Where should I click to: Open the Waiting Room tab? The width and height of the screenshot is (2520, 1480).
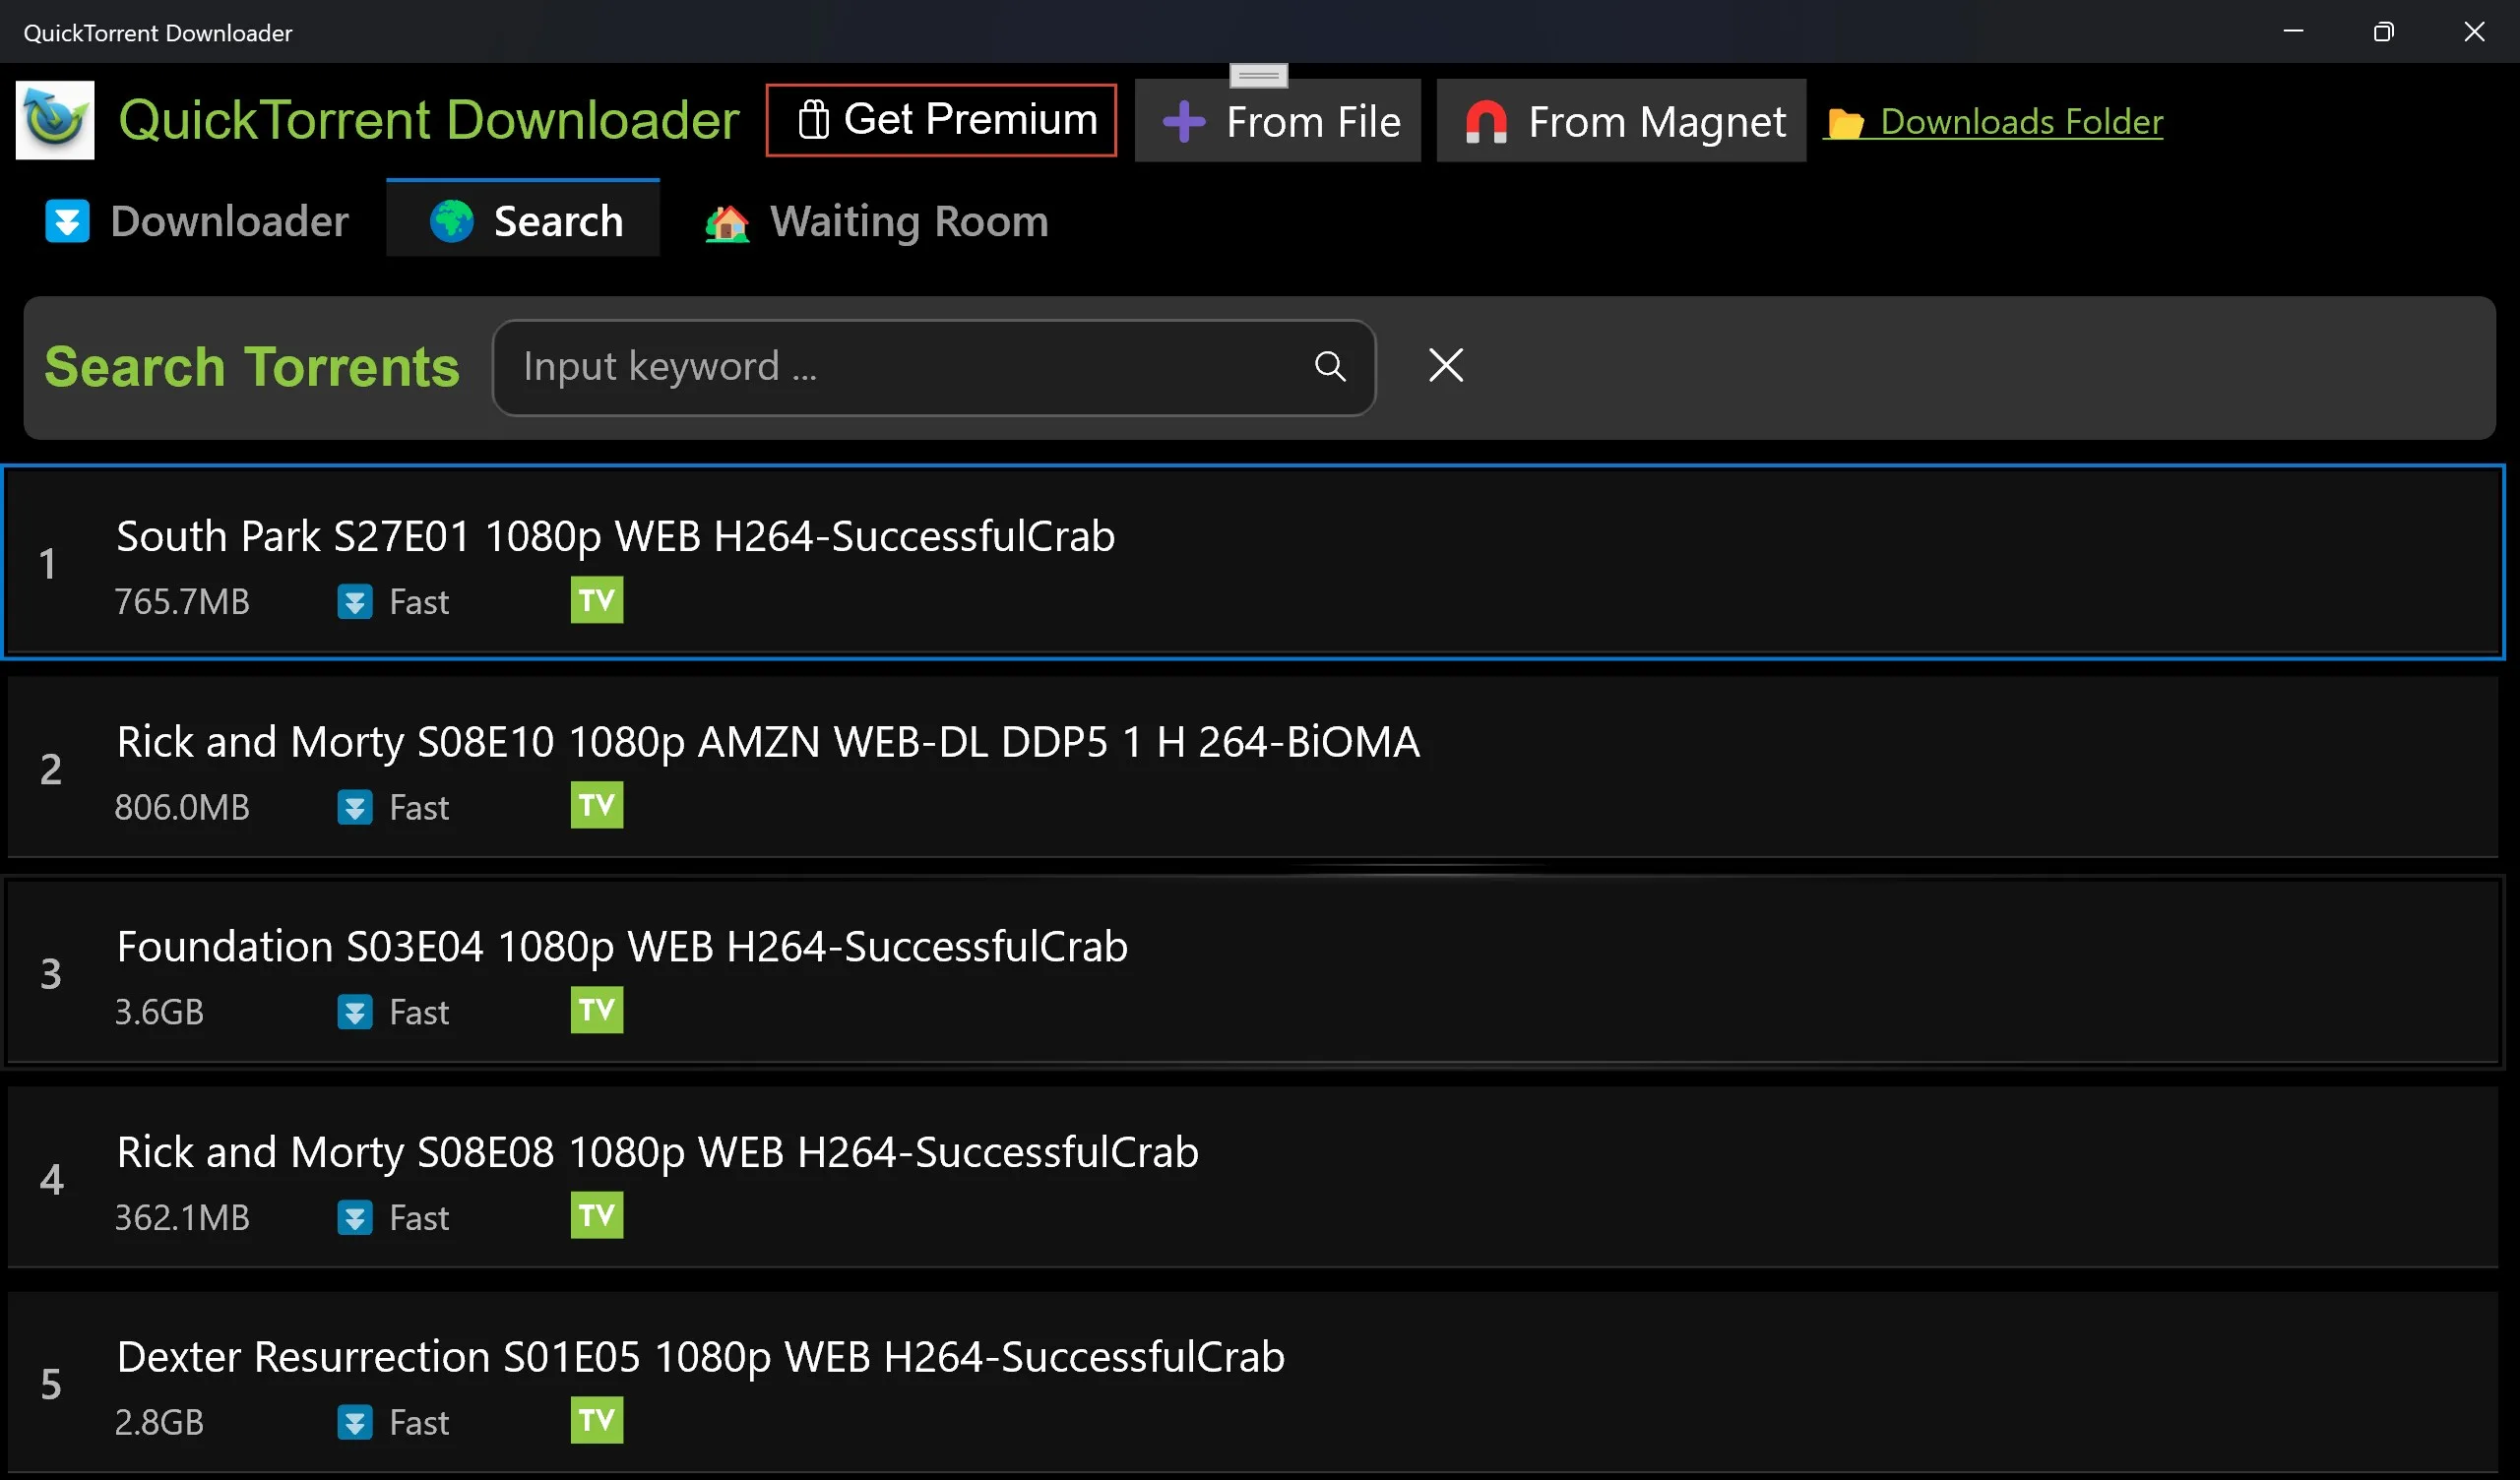click(x=876, y=221)
